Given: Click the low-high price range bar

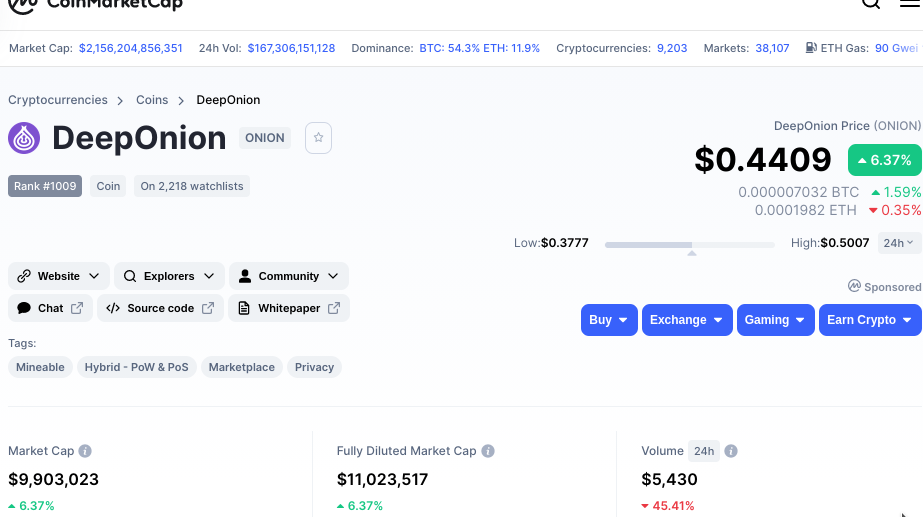Looking at the screenshot, I should pyautogui.click(x=690, y=244).
